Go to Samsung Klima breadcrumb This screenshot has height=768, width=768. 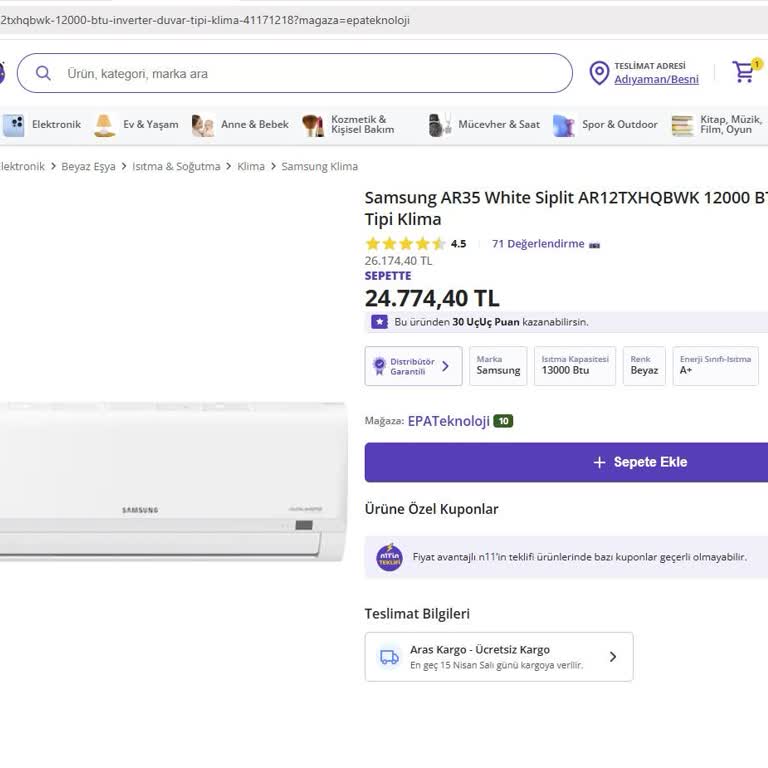pos(319,167)
